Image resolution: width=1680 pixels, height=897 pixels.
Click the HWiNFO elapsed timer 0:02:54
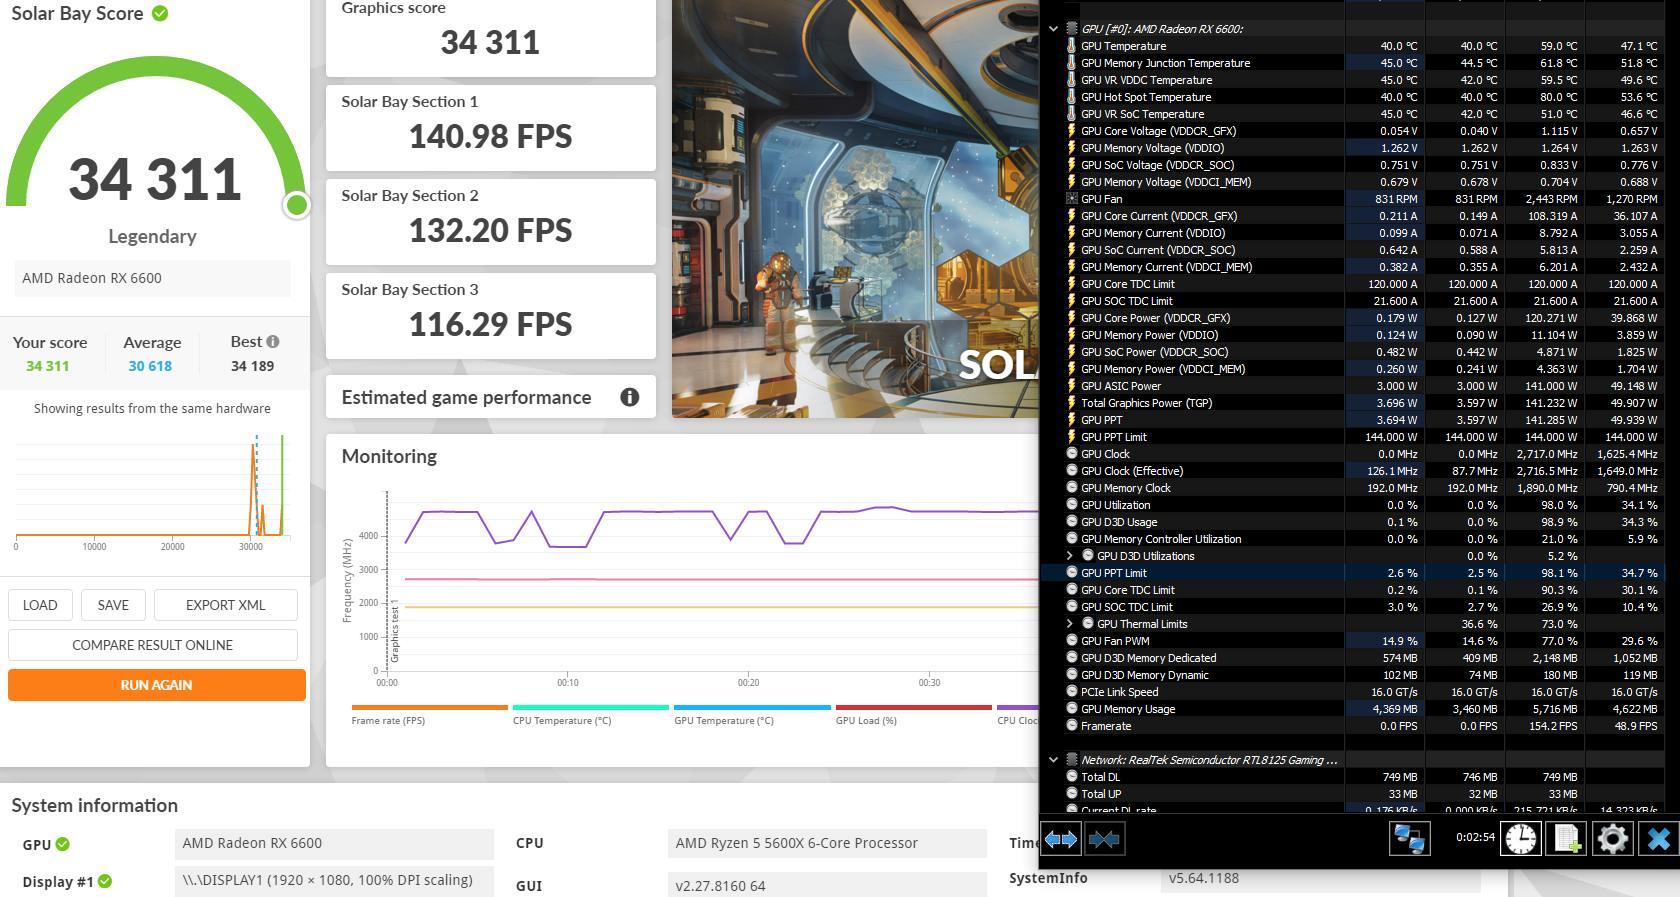(1476, 837)
